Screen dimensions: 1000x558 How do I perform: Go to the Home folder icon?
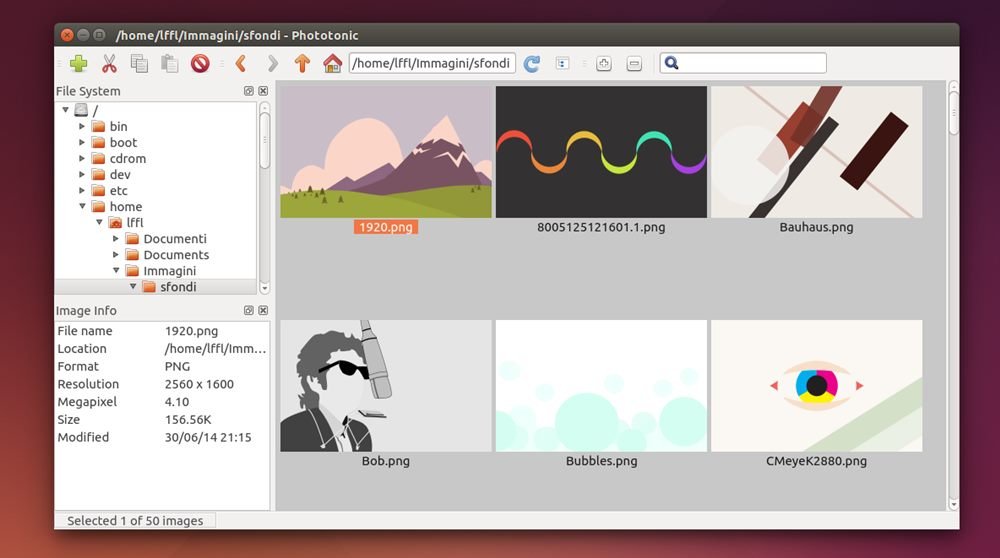click(x=332, y=63)
